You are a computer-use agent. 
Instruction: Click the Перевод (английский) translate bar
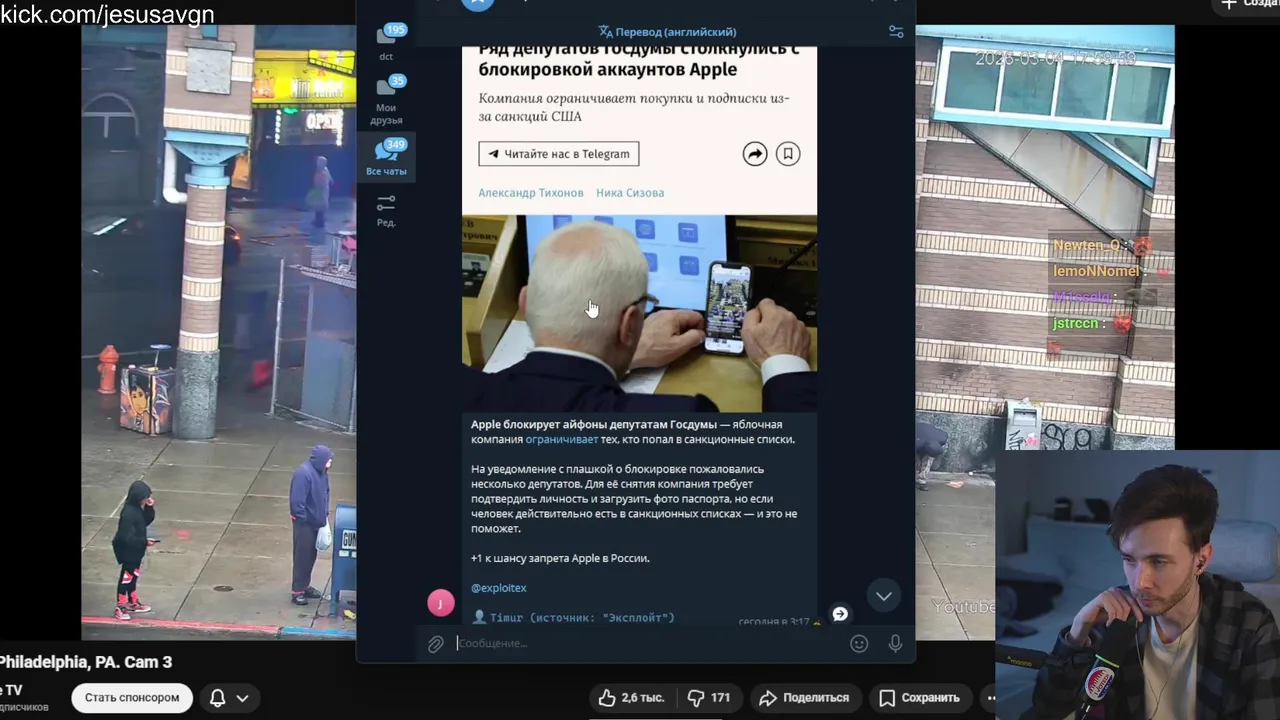pos(666,32)
